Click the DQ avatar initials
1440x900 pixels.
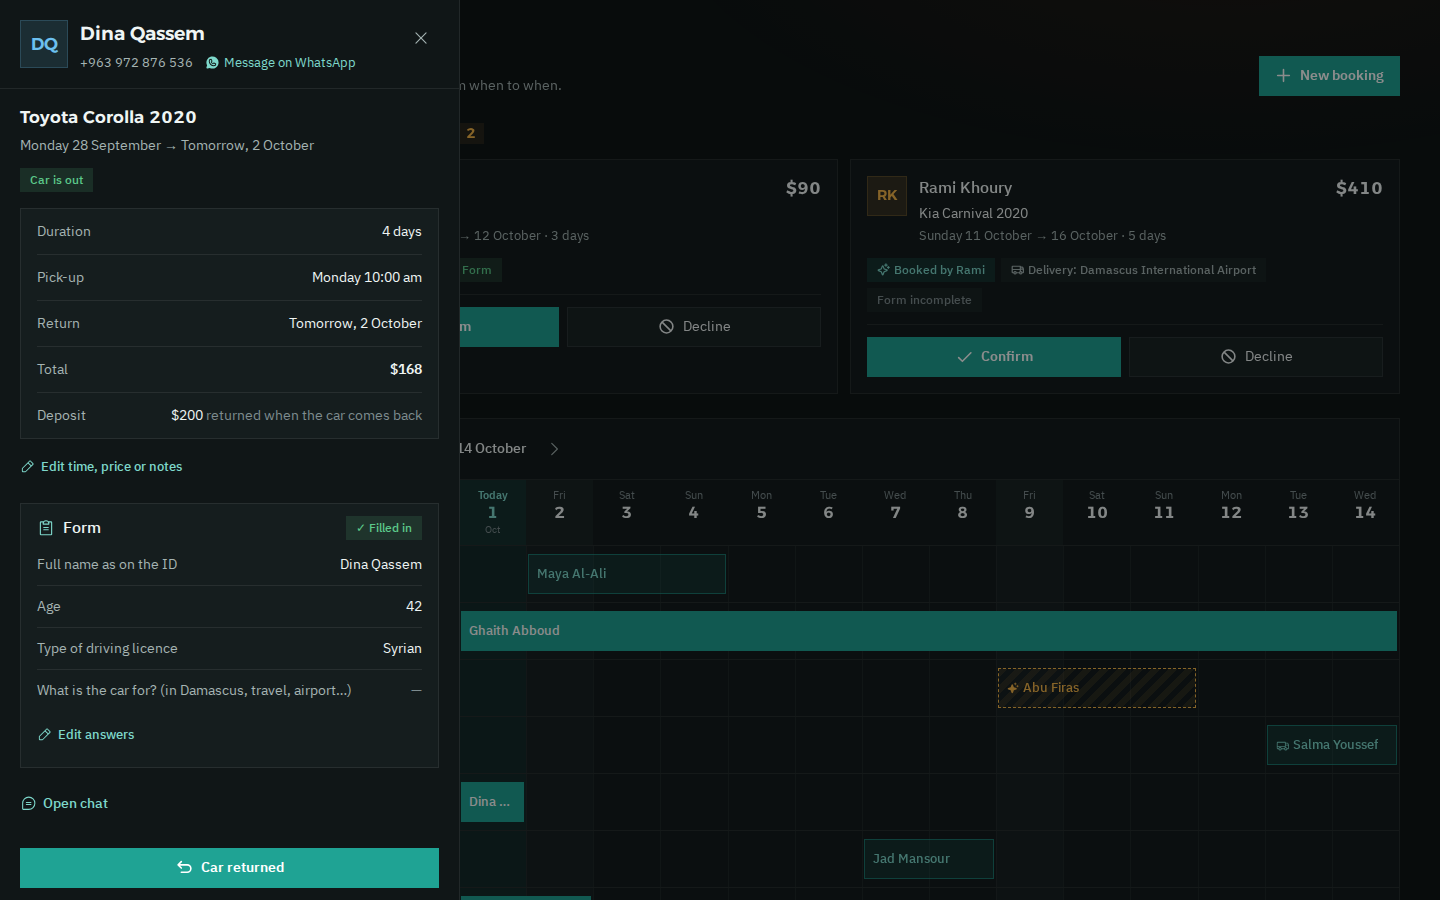(44, 44)
